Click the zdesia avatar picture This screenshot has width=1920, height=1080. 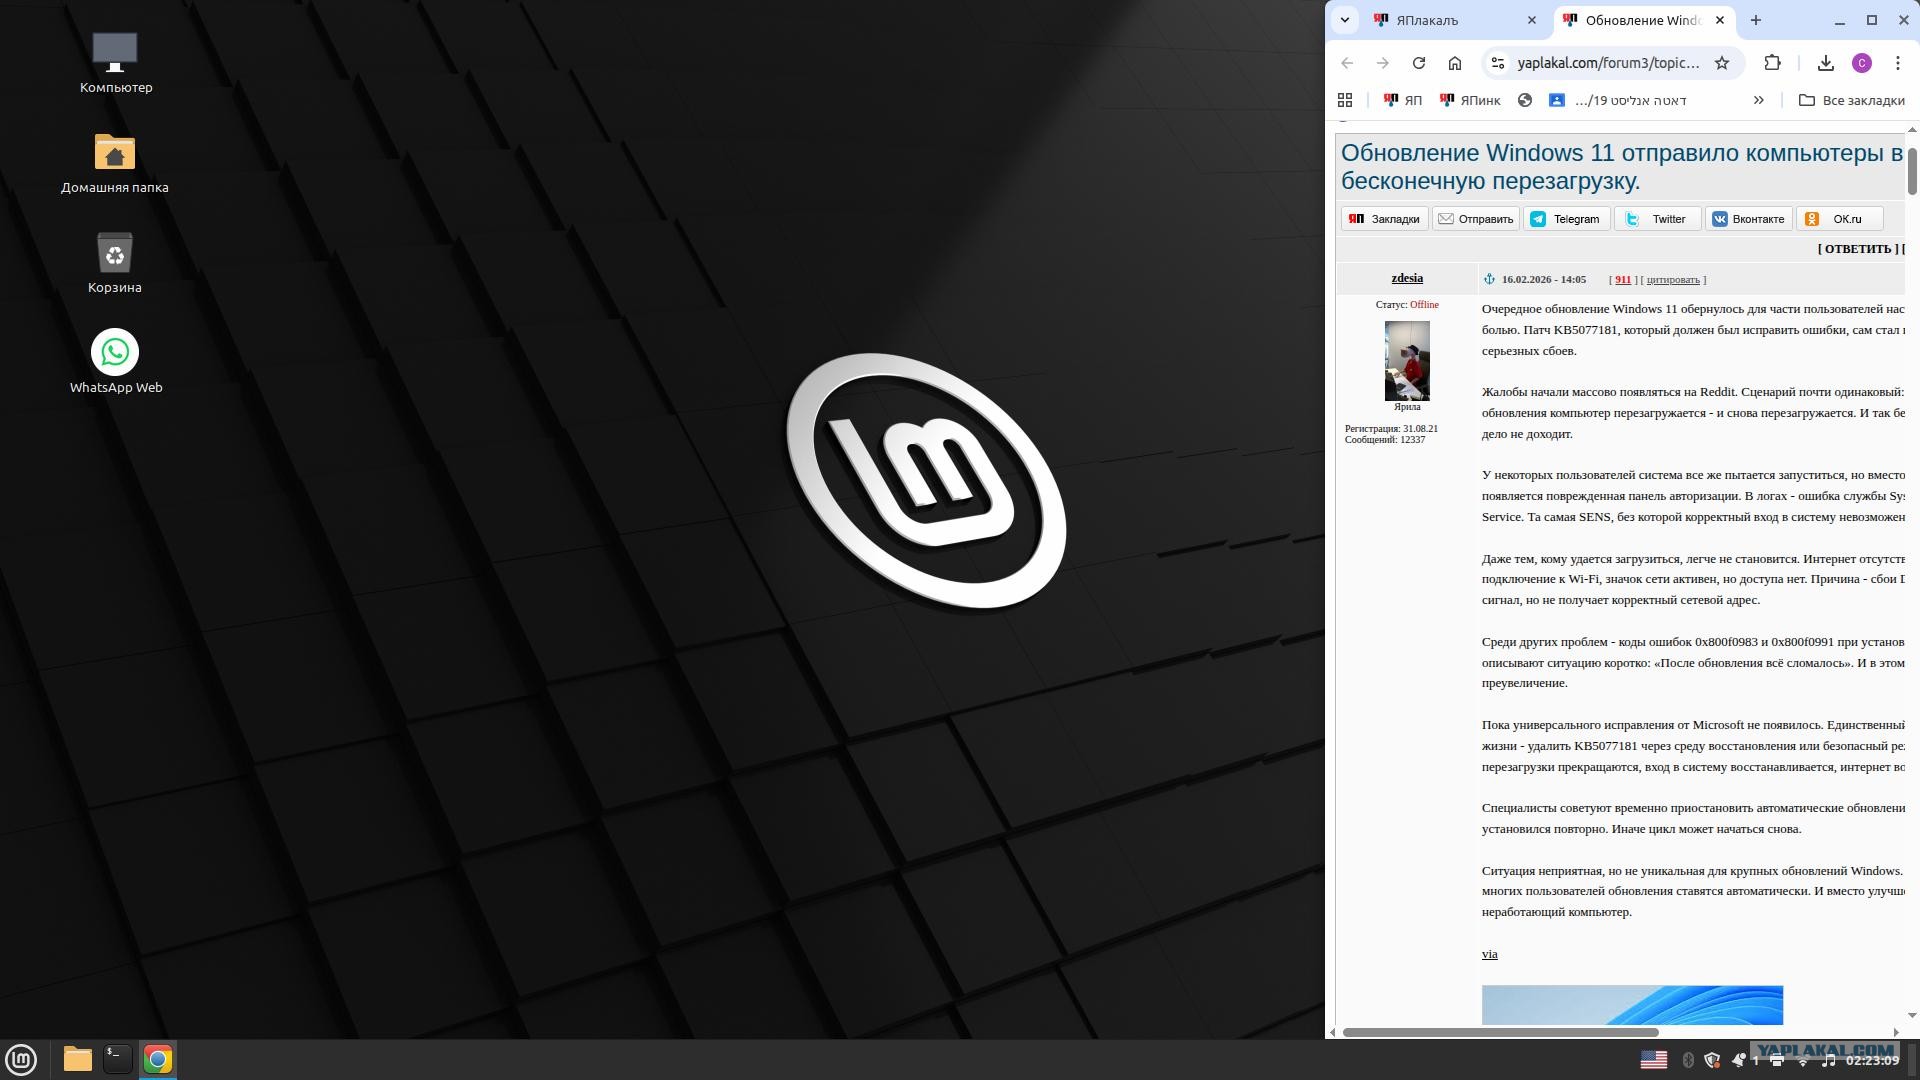coord(1407,360)
